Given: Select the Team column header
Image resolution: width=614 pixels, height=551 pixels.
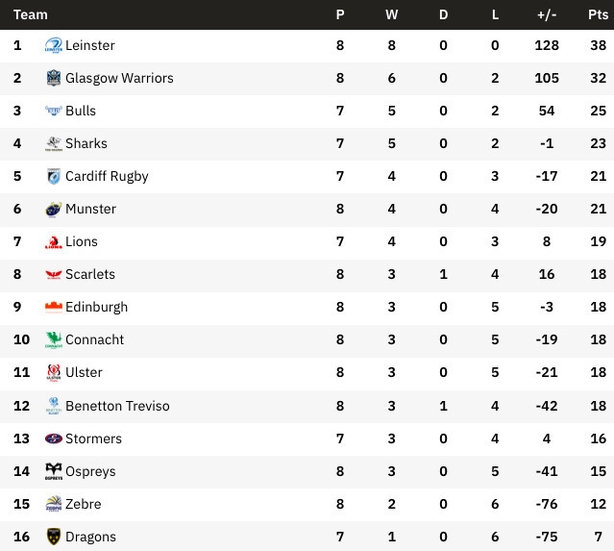Looking at the screenshot, I should click(31, 15).
